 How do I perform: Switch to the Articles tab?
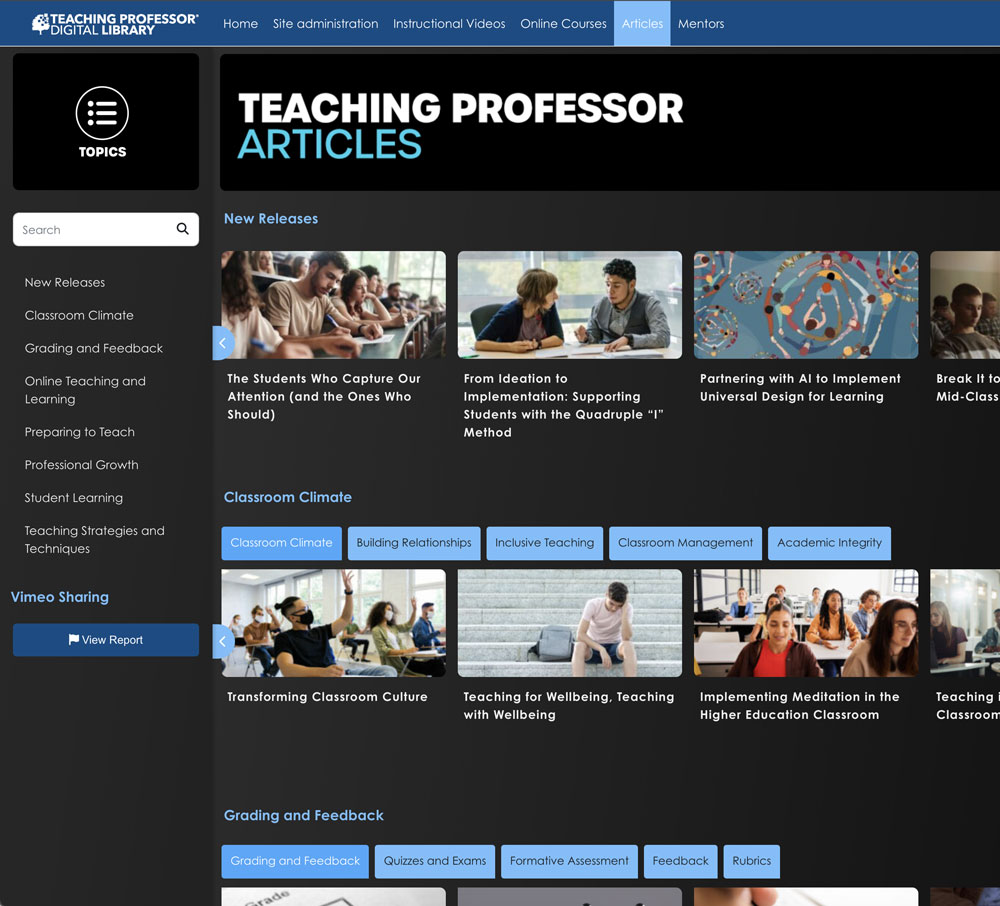(641, 23)
